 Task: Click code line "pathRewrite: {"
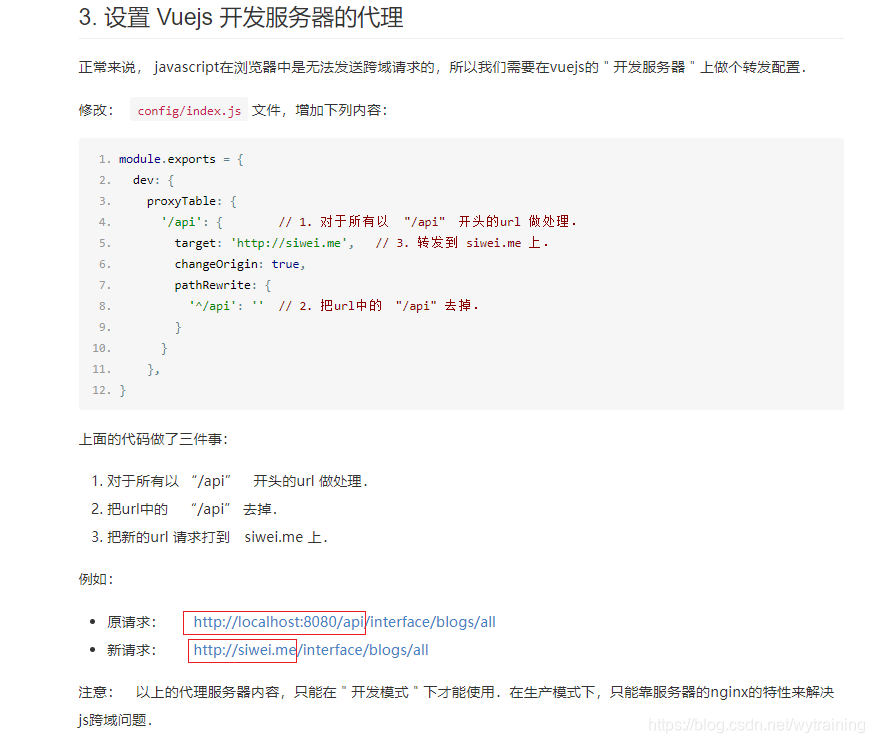[x=223, y=285]
